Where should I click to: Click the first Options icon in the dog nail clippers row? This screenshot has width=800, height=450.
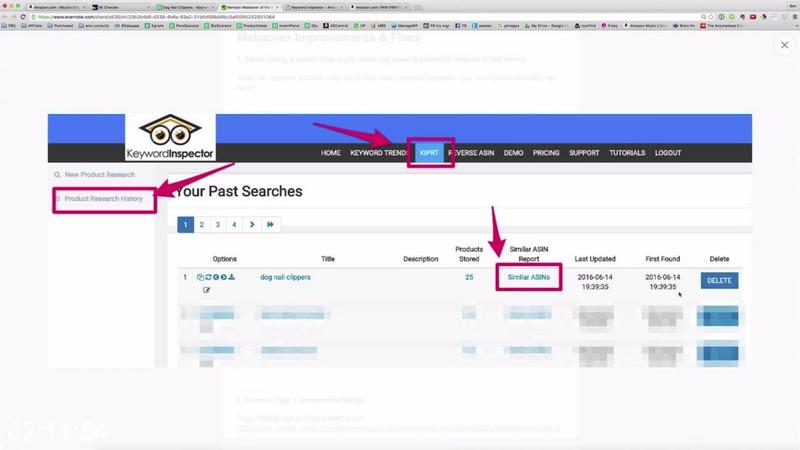pos(200,277)
